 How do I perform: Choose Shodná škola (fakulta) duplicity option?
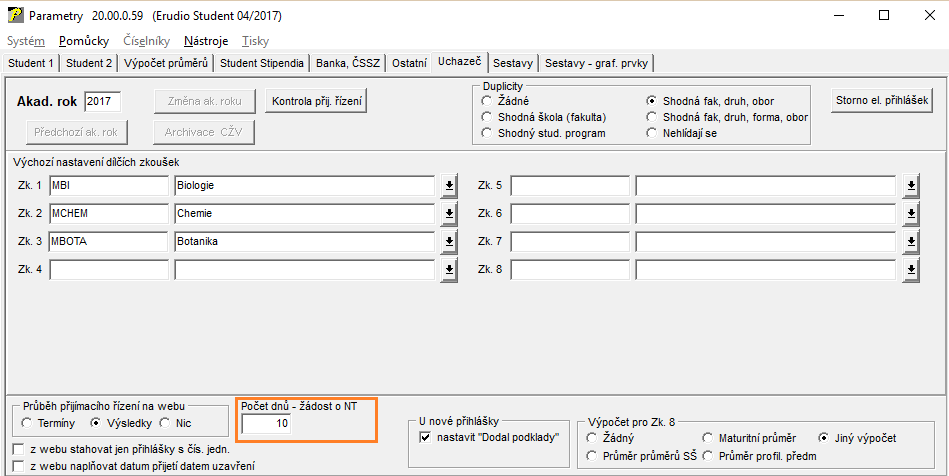click(x=487, y=117)
